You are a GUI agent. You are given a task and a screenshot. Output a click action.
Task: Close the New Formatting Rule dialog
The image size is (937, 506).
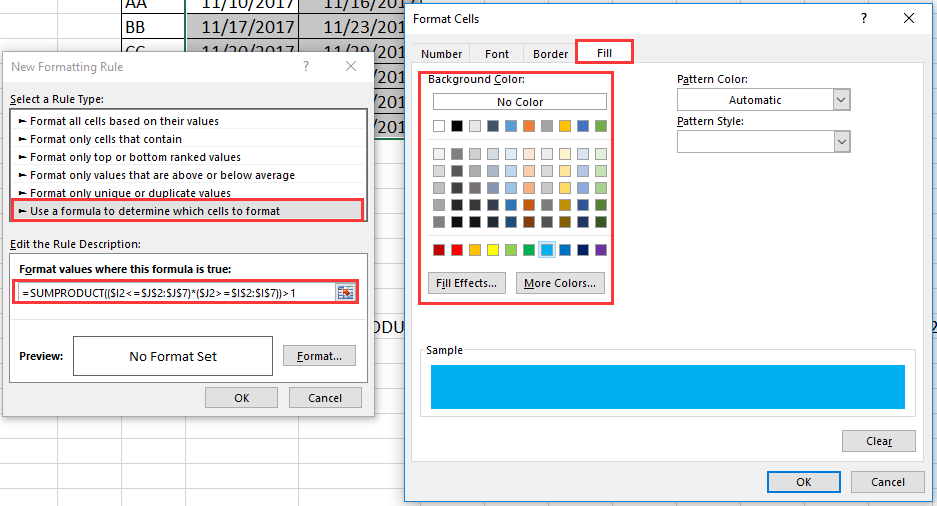tap(350, 66)
